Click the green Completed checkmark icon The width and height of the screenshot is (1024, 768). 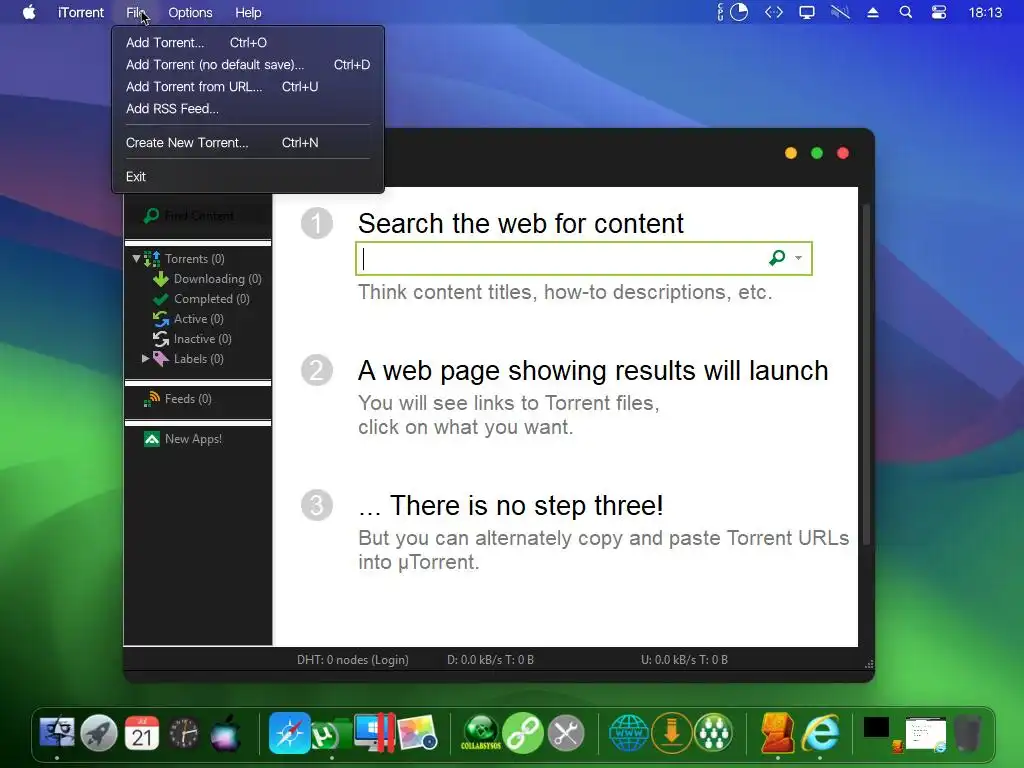click(x=161, y=299)
